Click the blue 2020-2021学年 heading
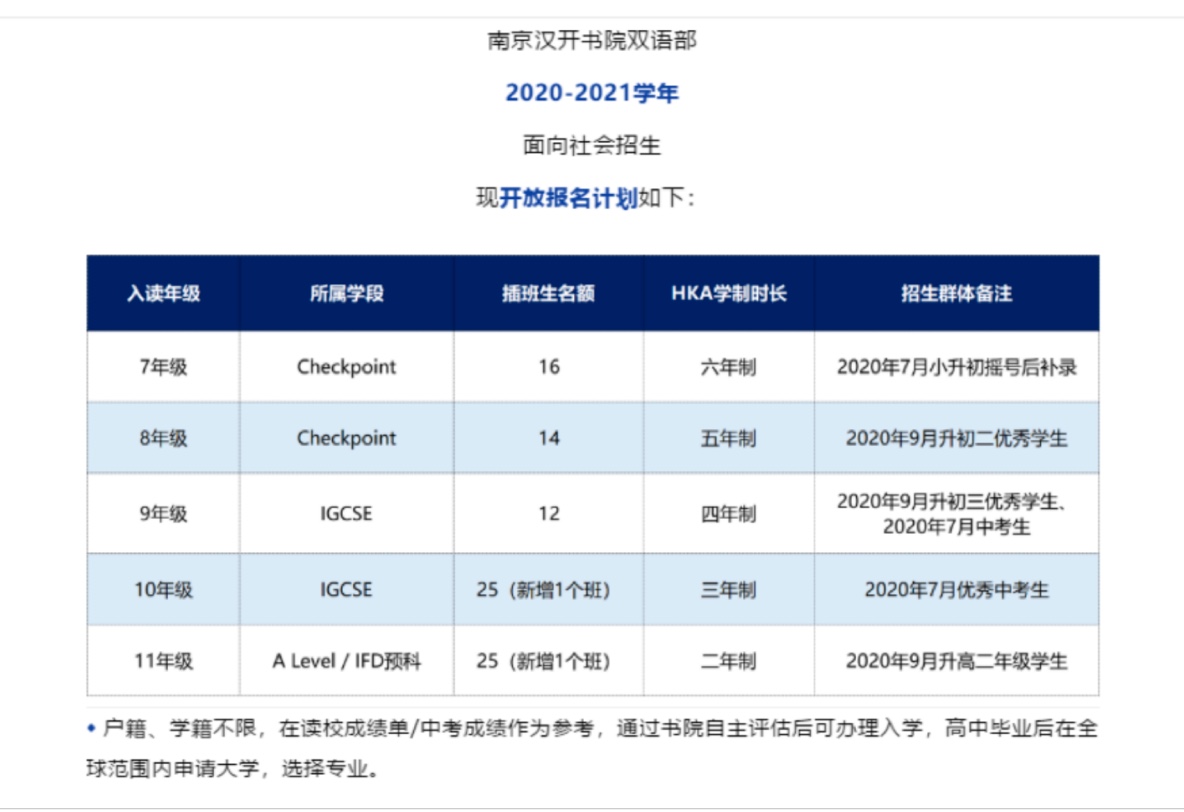This screenshot has height=812, width=1184. click(x=591, y=92)
